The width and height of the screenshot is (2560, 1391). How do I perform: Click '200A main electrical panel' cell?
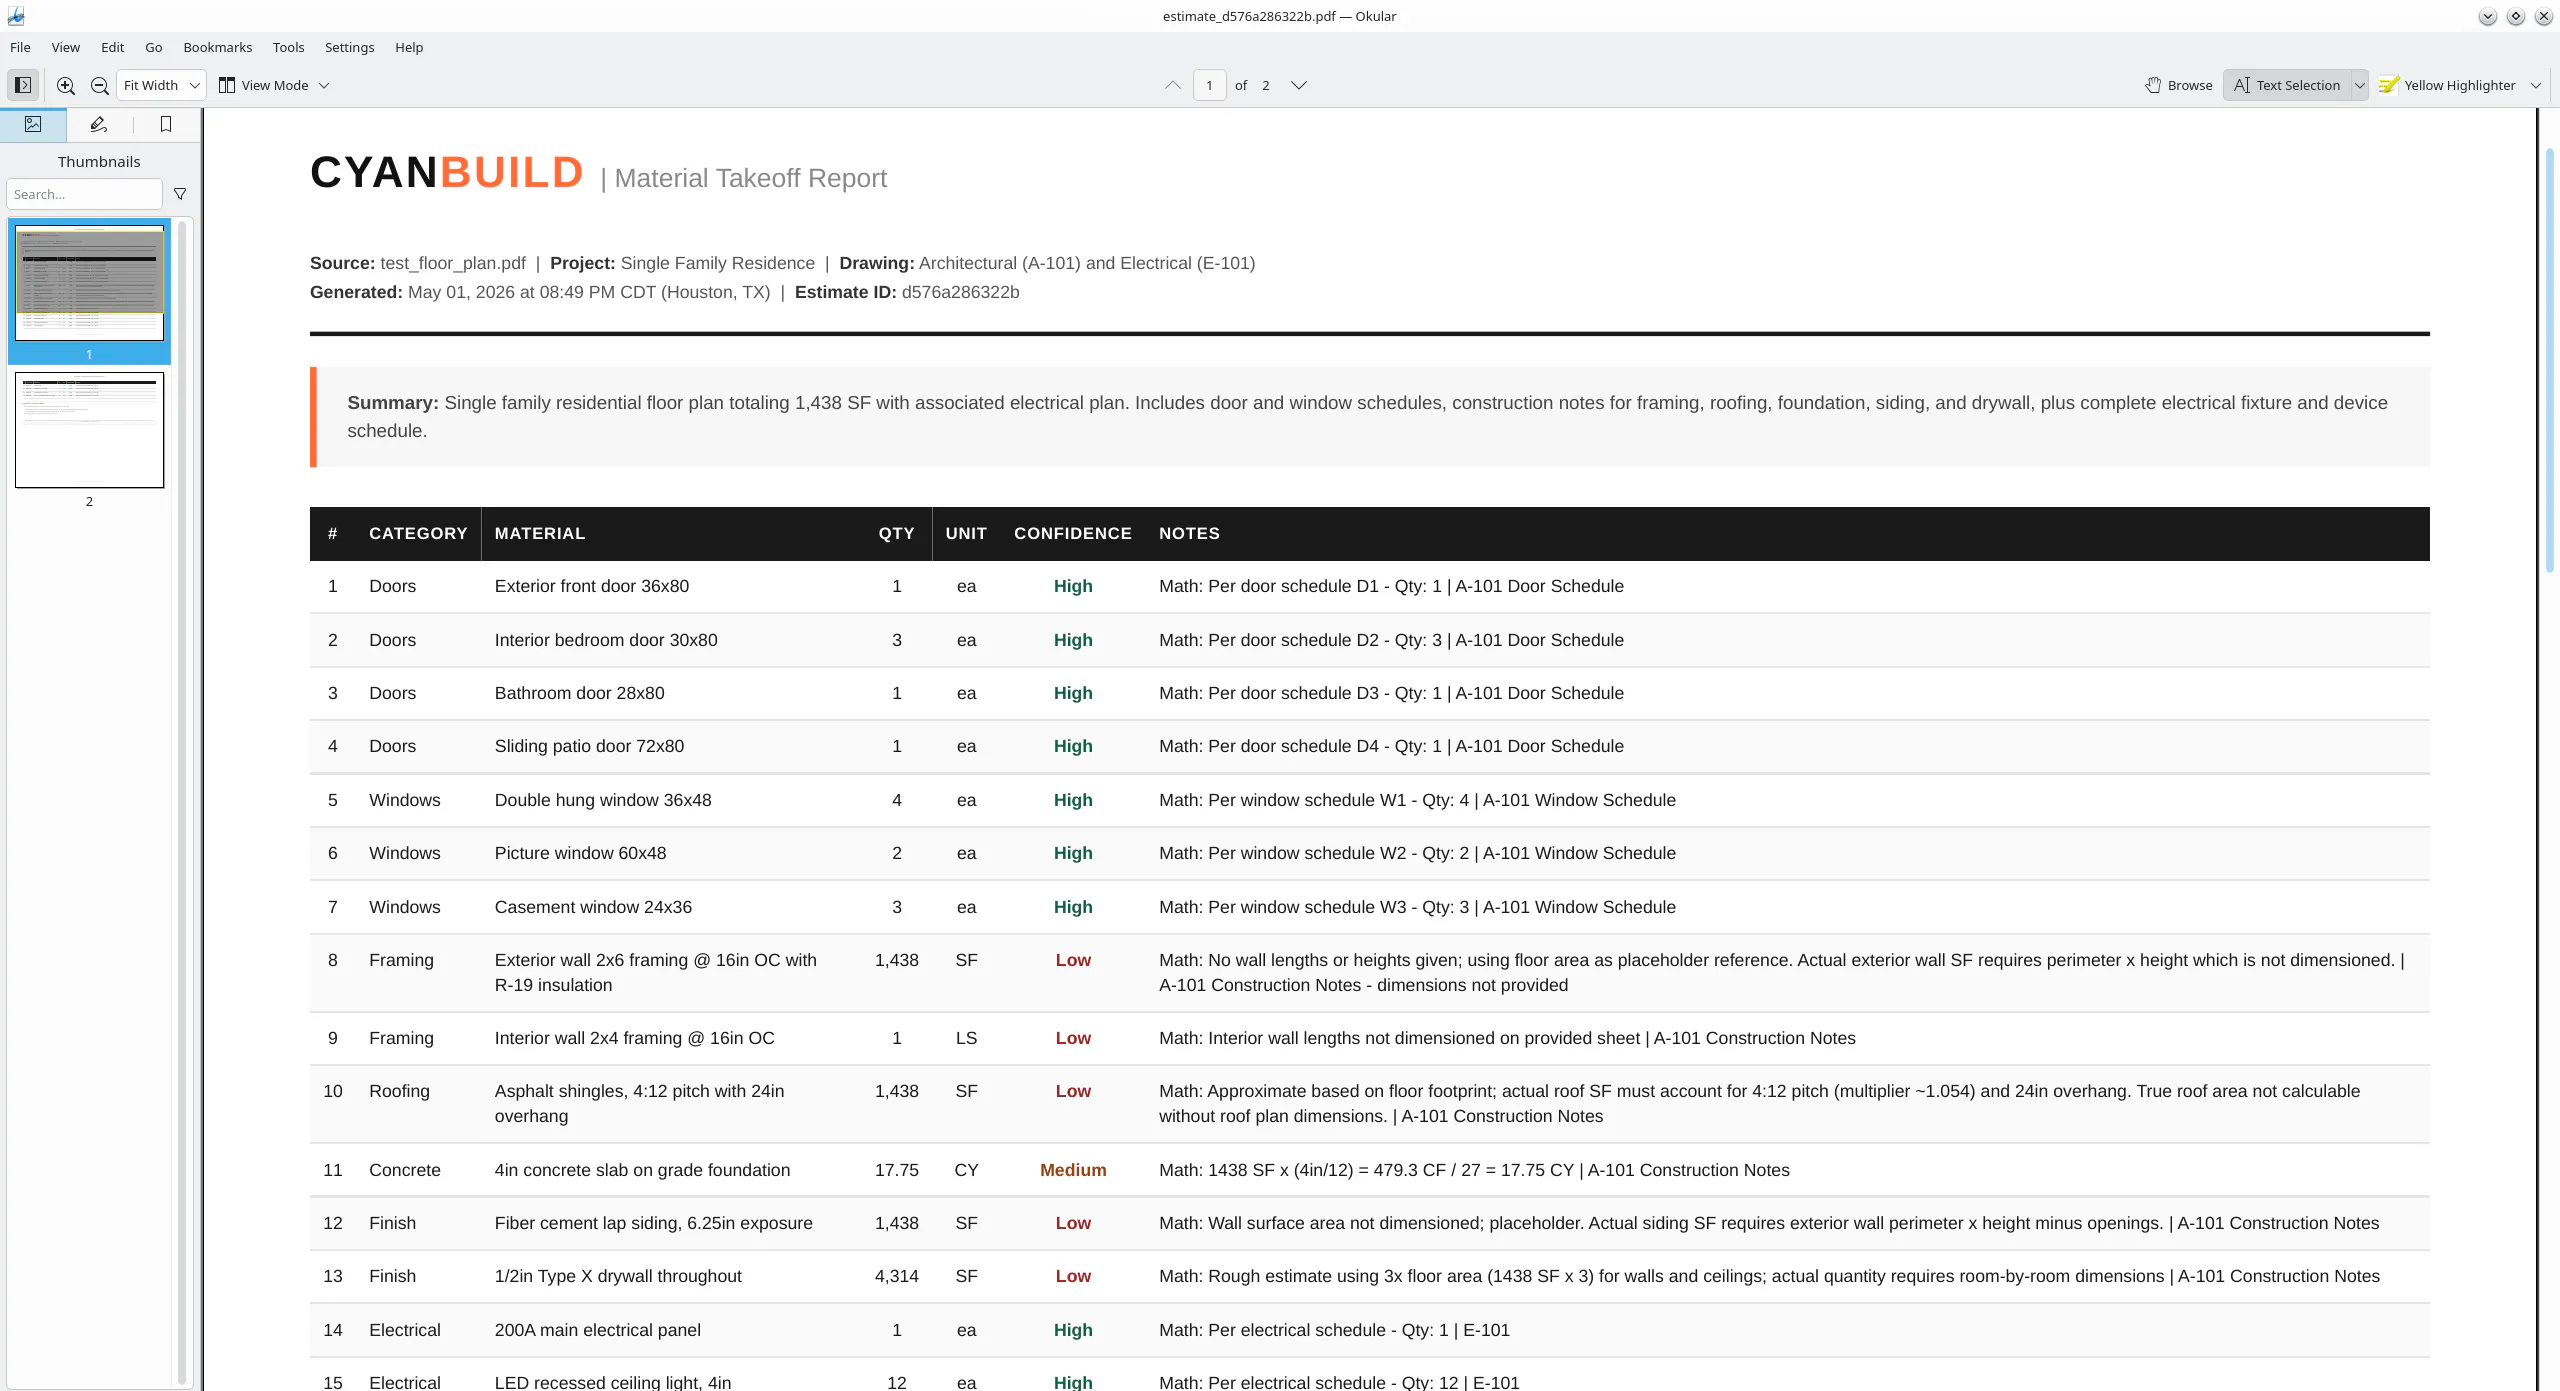(x=597, y=1330)
